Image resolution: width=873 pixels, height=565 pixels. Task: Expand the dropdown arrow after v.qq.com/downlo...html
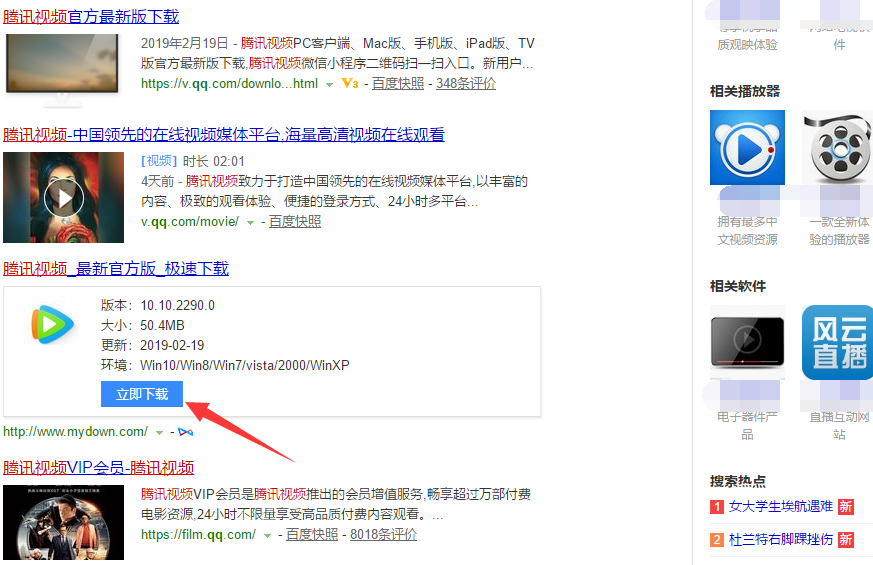click(x=330, y=85)
